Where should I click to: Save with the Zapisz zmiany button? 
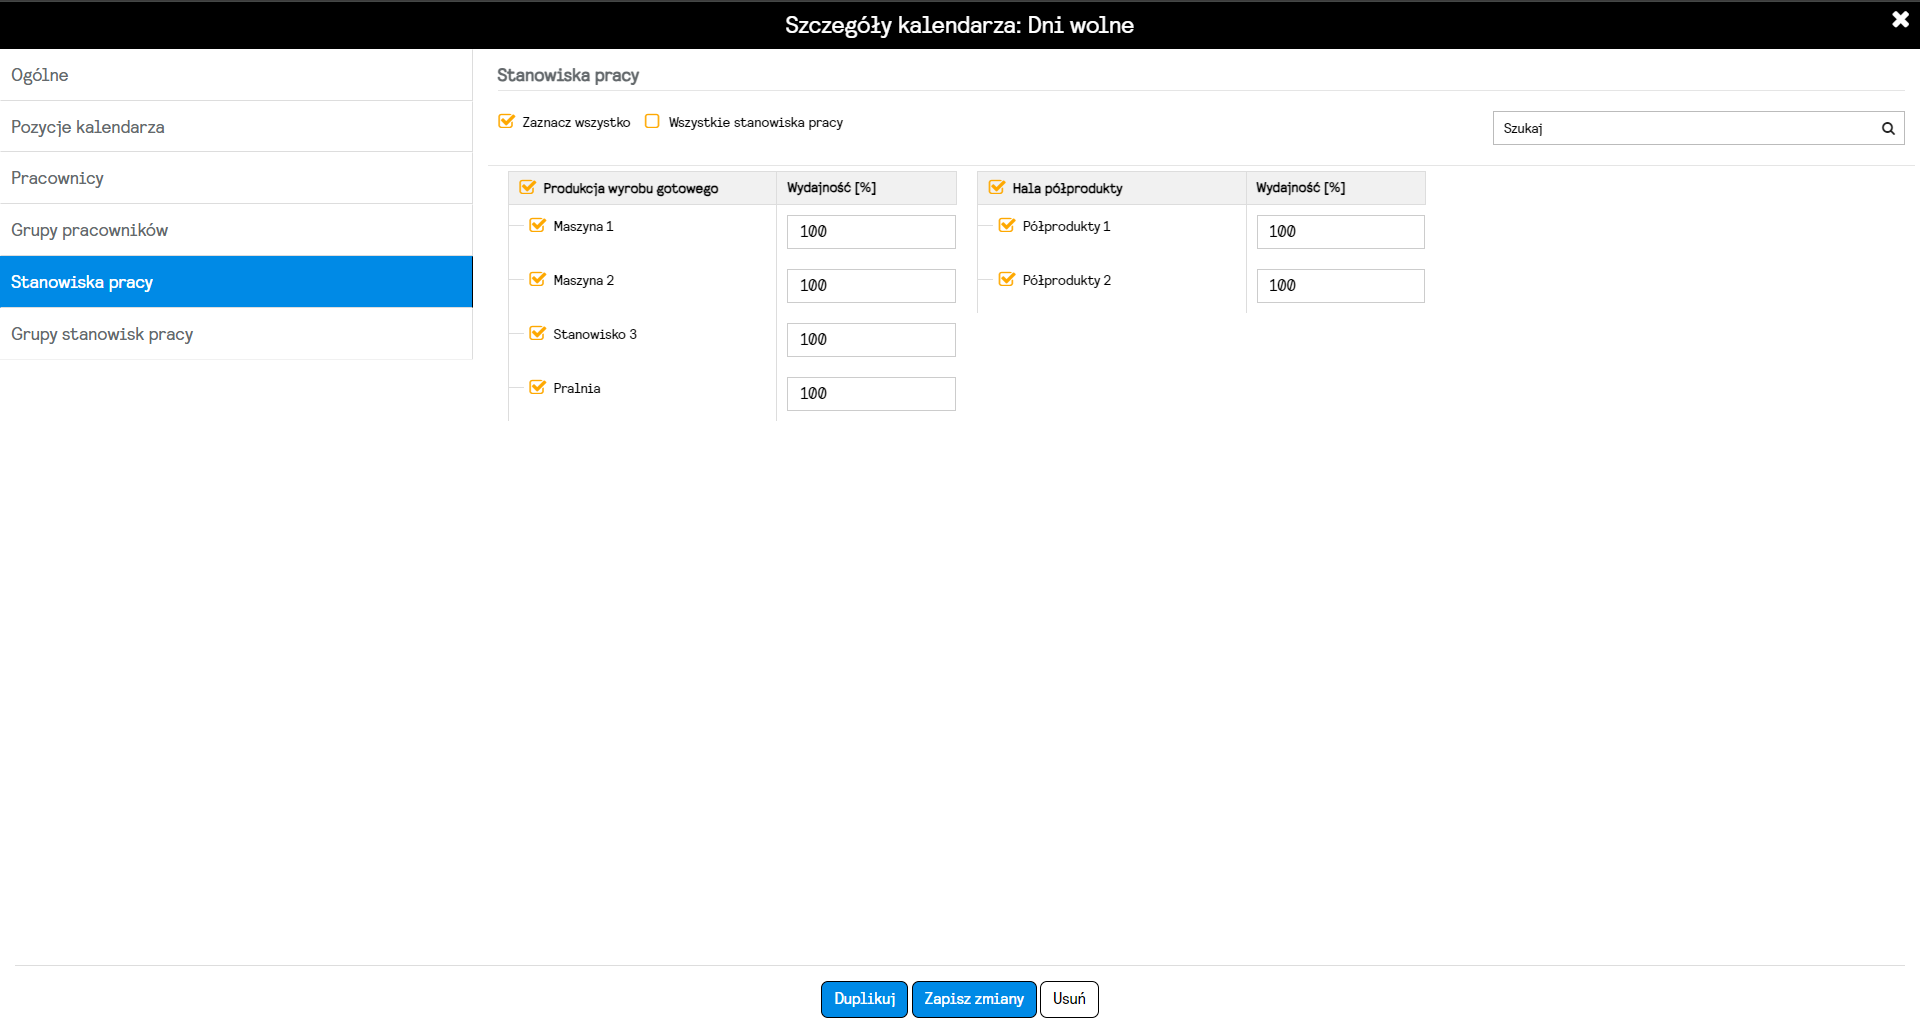[x=974, y=999]
